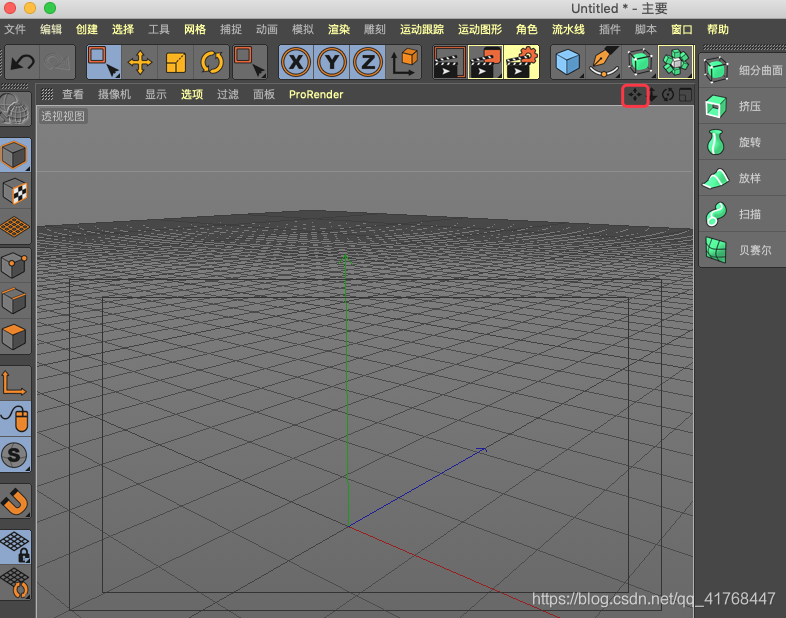
Task: Open the viewport 显示 menu
Action: tap(156, 95)
